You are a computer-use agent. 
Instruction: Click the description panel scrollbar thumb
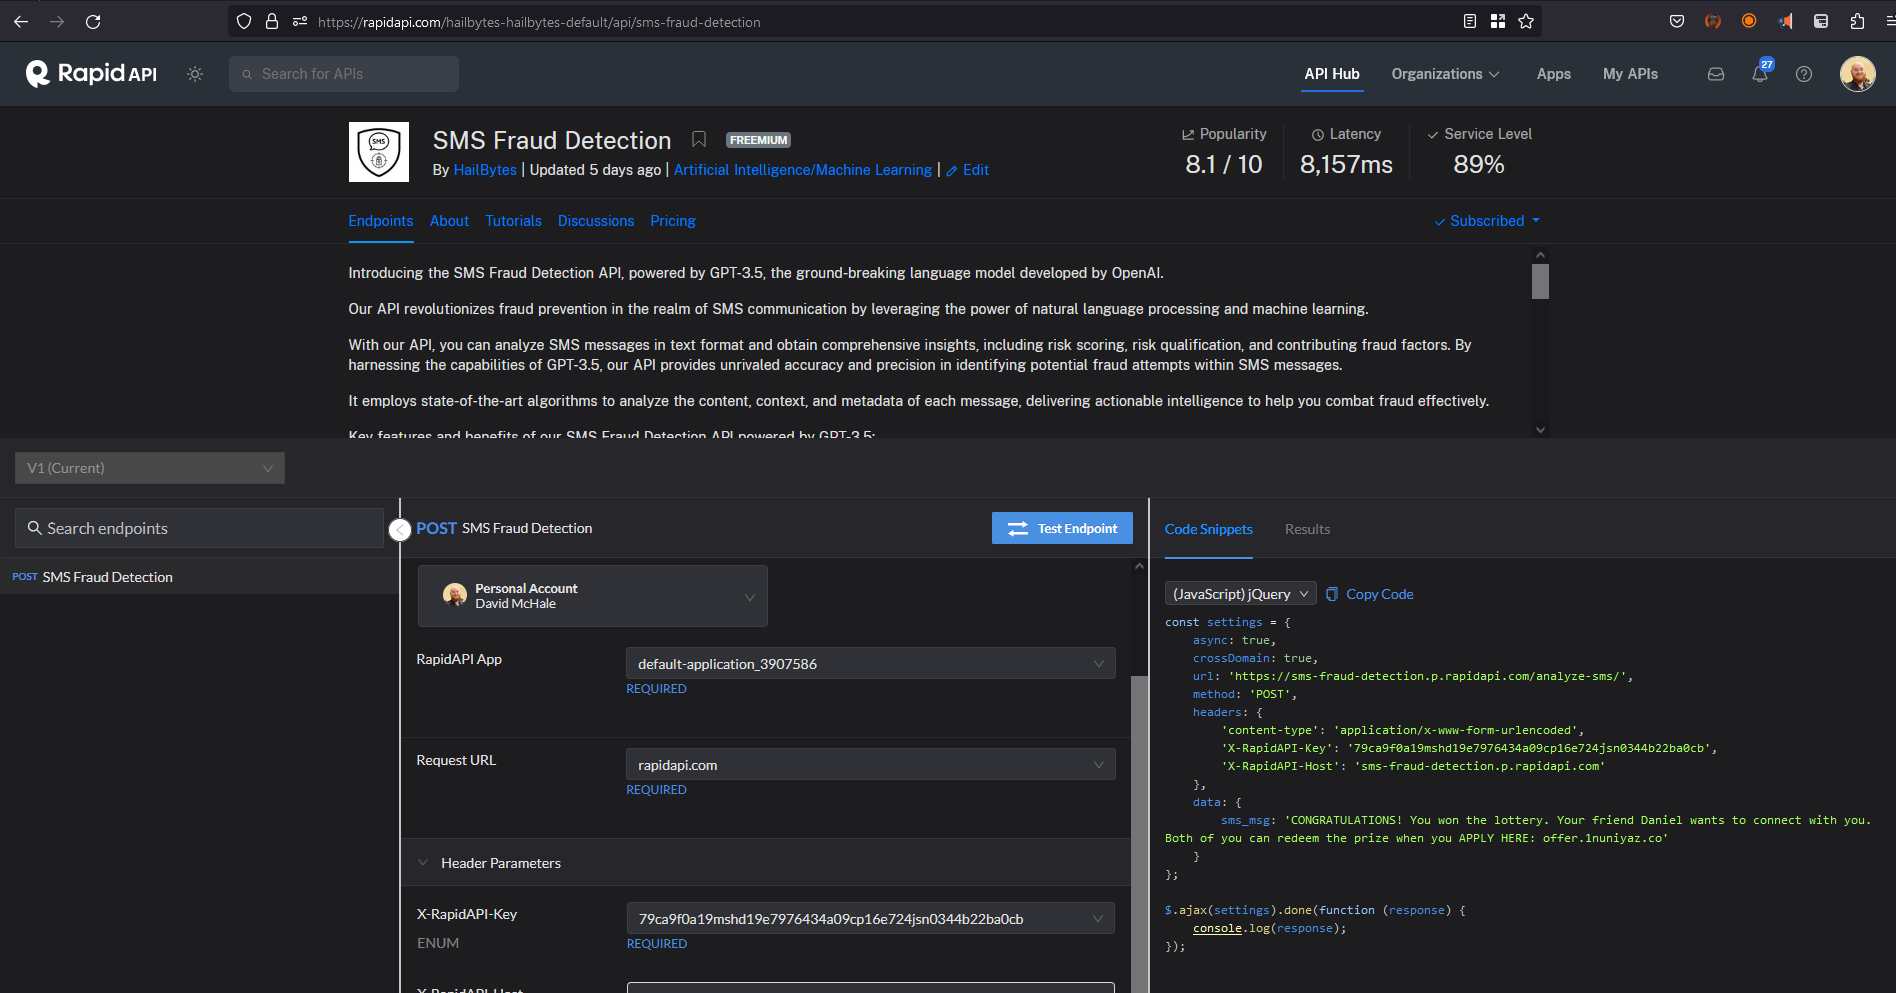(1540, 281)
